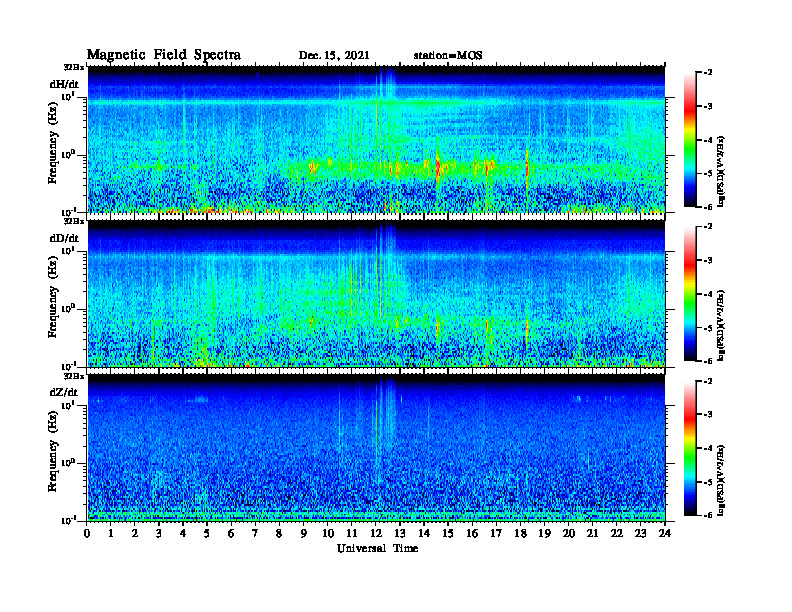Click hour tick label 7 on time axis
792x612 pixels.
tap(255, 534)
